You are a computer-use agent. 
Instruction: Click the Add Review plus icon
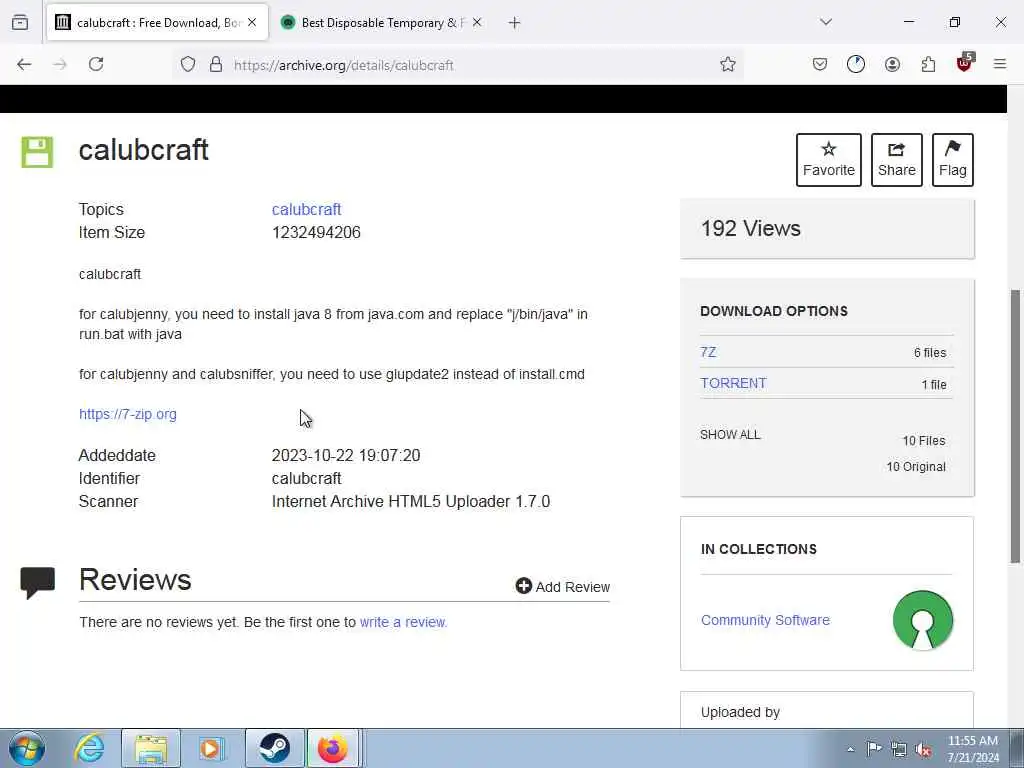pos(524,586)
